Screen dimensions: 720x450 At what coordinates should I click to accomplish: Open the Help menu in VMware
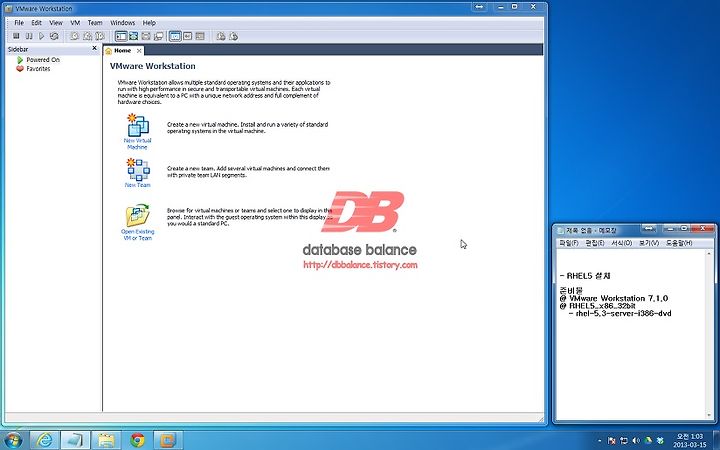[149, 22]
